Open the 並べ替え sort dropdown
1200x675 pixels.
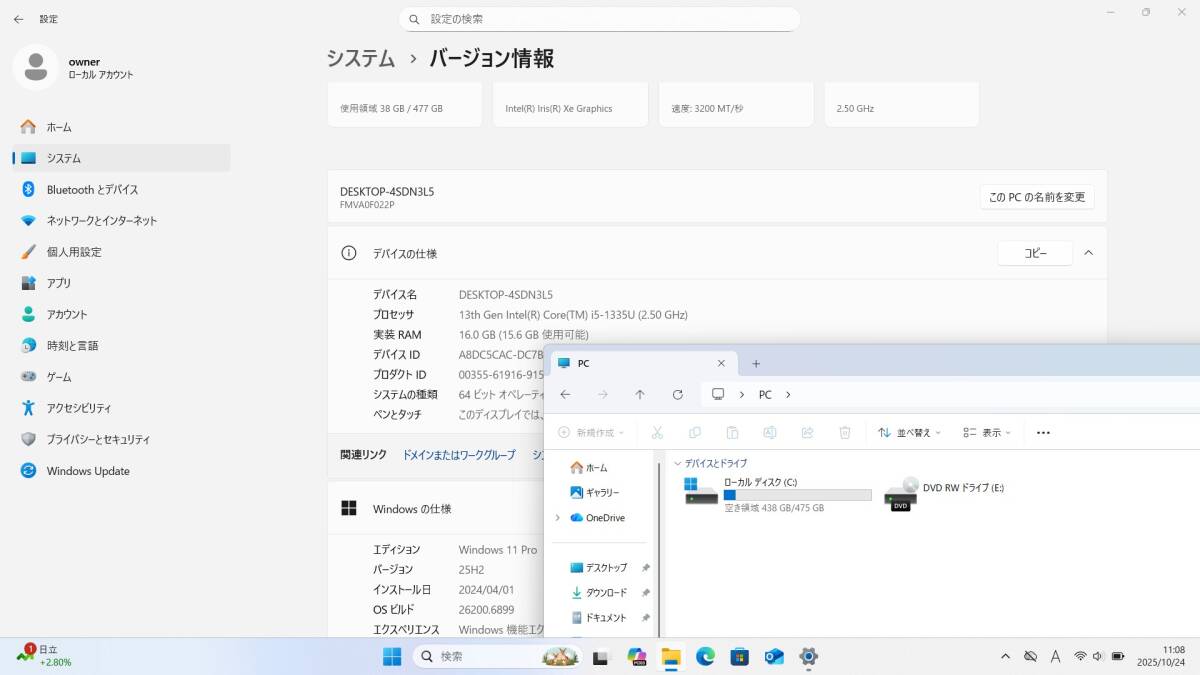click(908, 431)
